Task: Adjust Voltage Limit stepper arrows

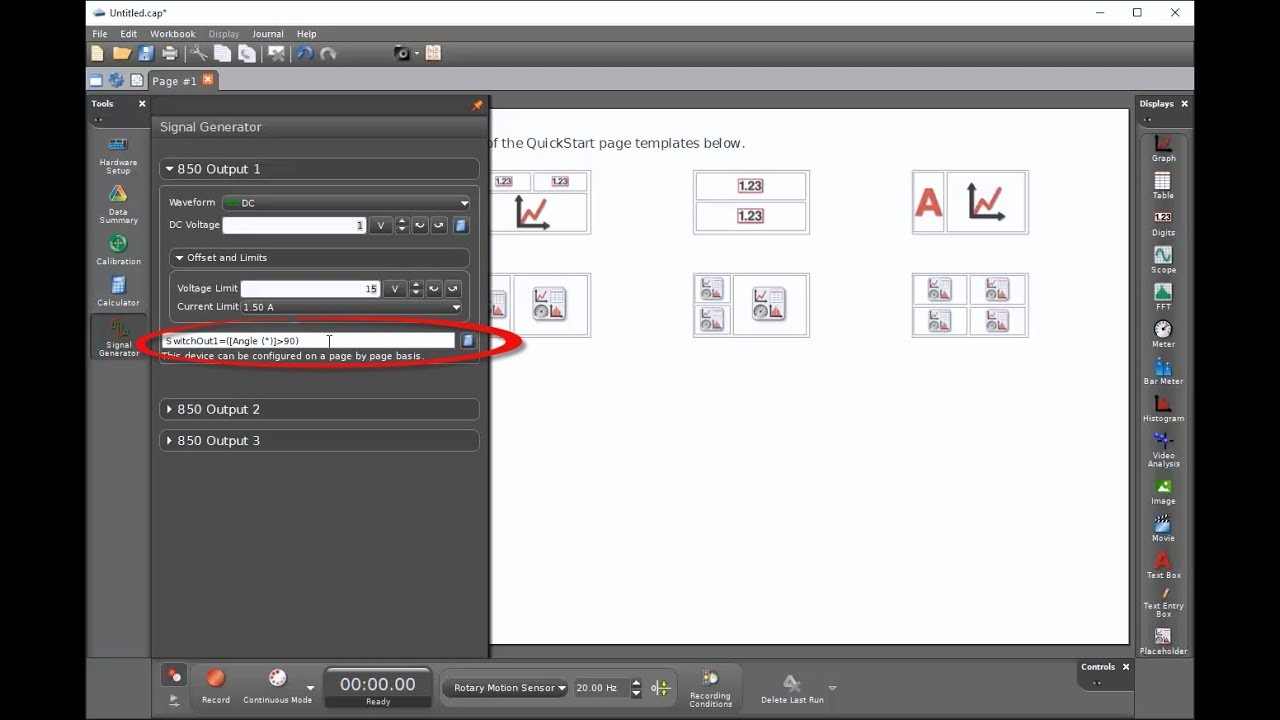Action: coord(416,289)
